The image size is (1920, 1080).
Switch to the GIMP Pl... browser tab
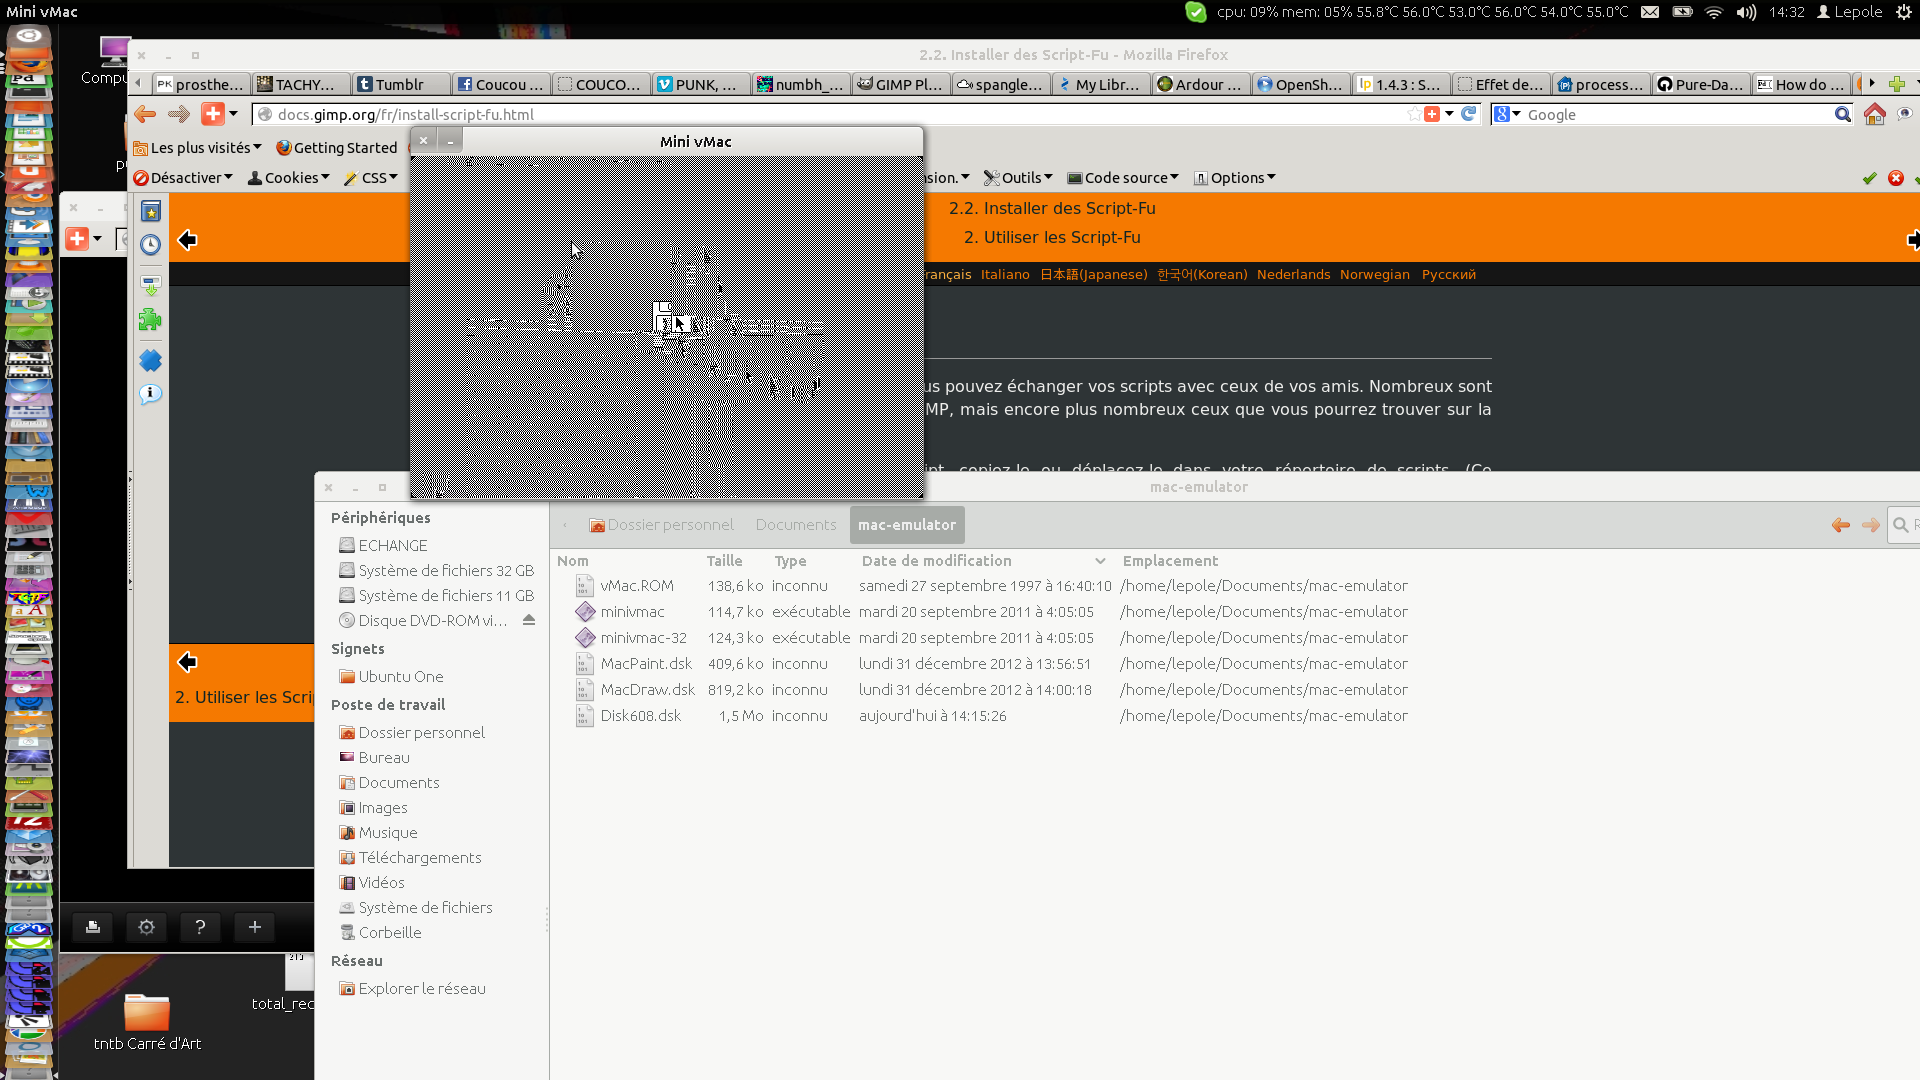pyautogui.click(x=900, y=85)
